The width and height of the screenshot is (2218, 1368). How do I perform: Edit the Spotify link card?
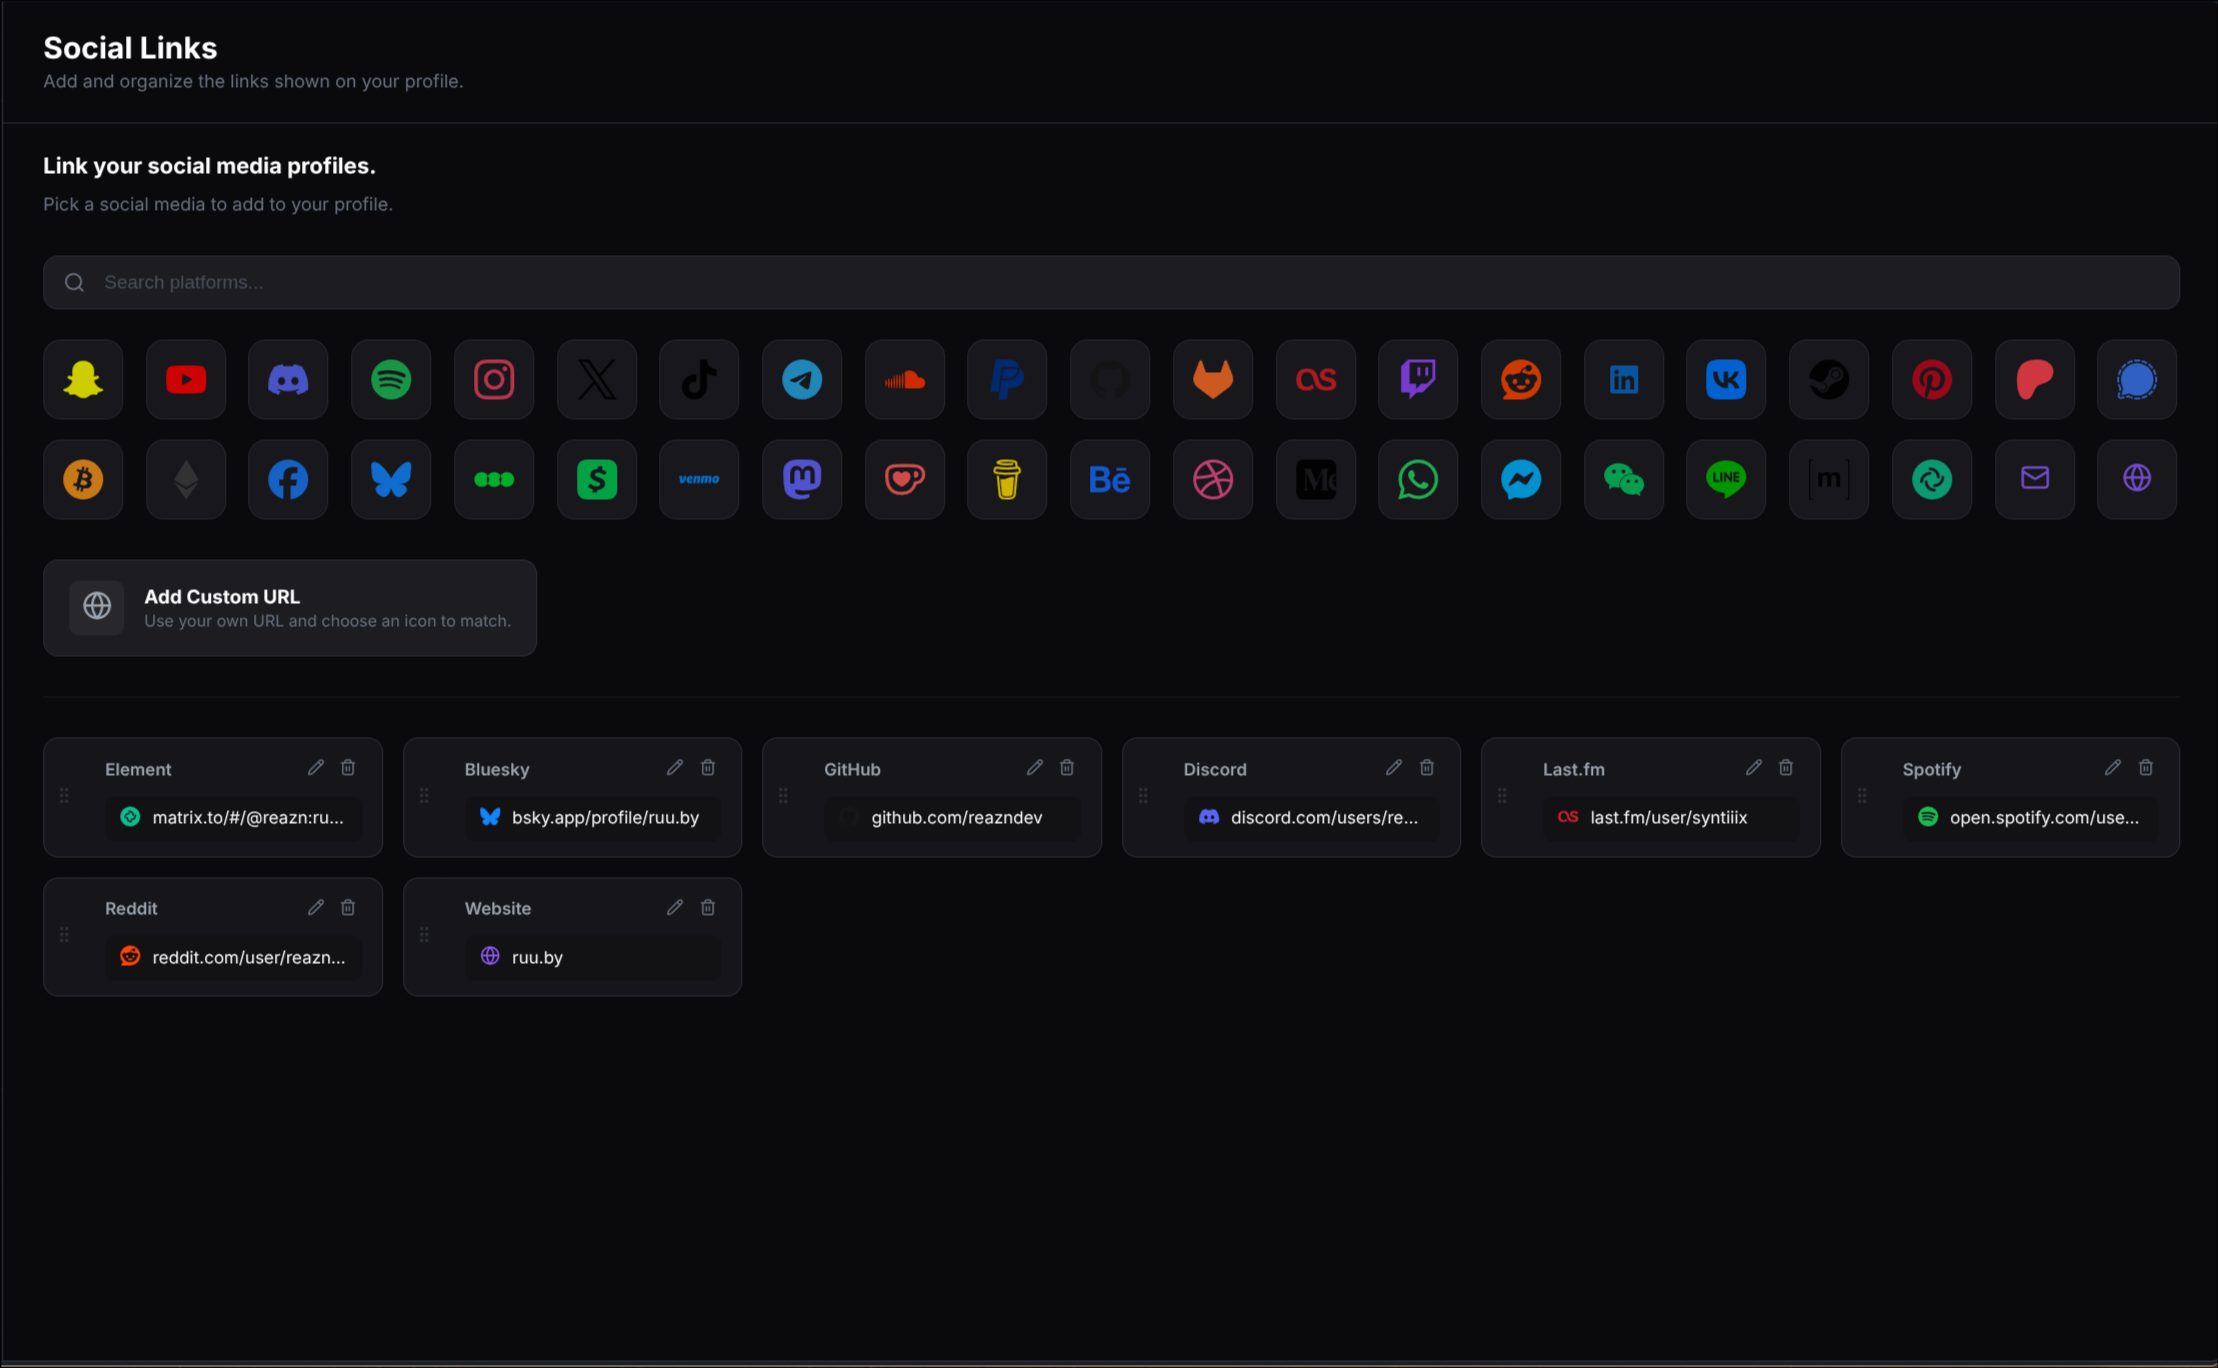(2113, 768)
